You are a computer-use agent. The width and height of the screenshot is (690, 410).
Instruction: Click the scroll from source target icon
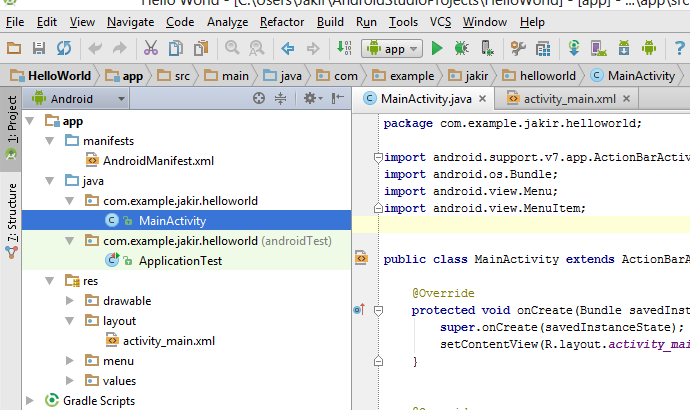pyautogui.click(x=259, y=98)
